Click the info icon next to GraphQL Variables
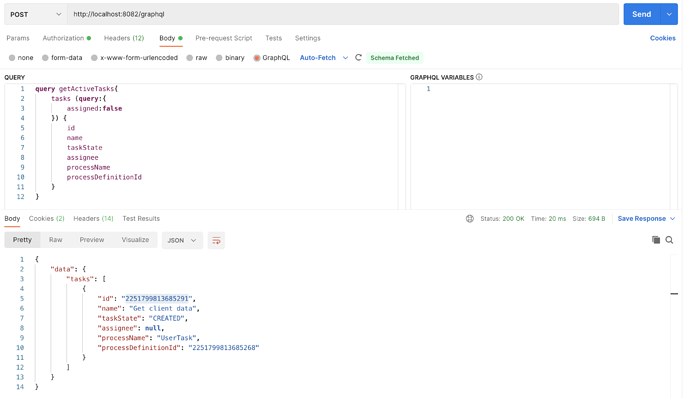Screen dimensions: 690x398 [479, 77]
